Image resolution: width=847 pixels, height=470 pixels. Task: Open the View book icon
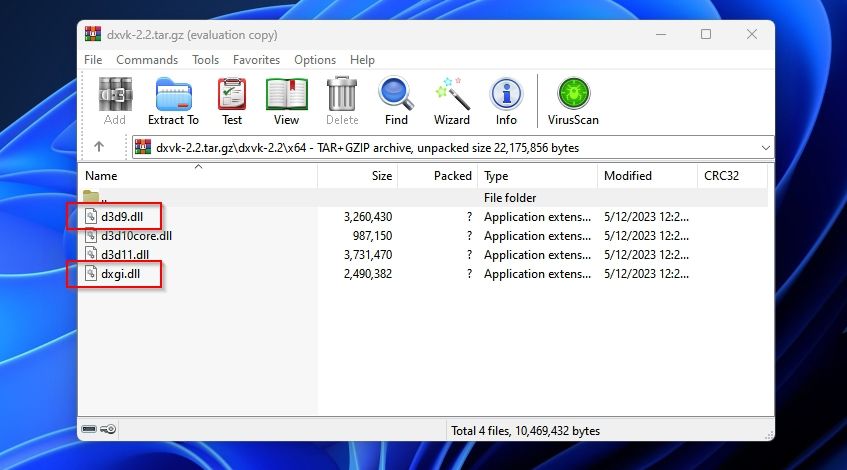[x=286, y=95]
